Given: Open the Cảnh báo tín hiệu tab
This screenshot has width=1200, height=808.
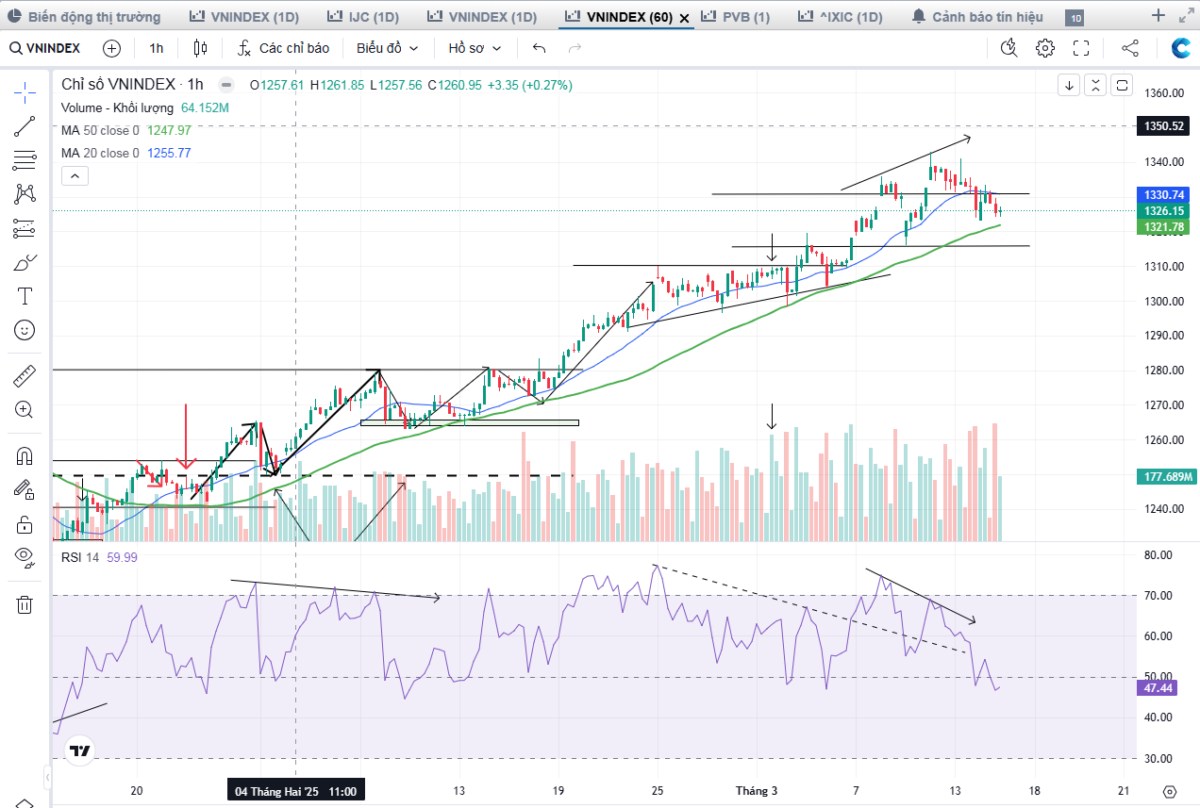Looking at the screenshot, I should (x=978, y=17).
